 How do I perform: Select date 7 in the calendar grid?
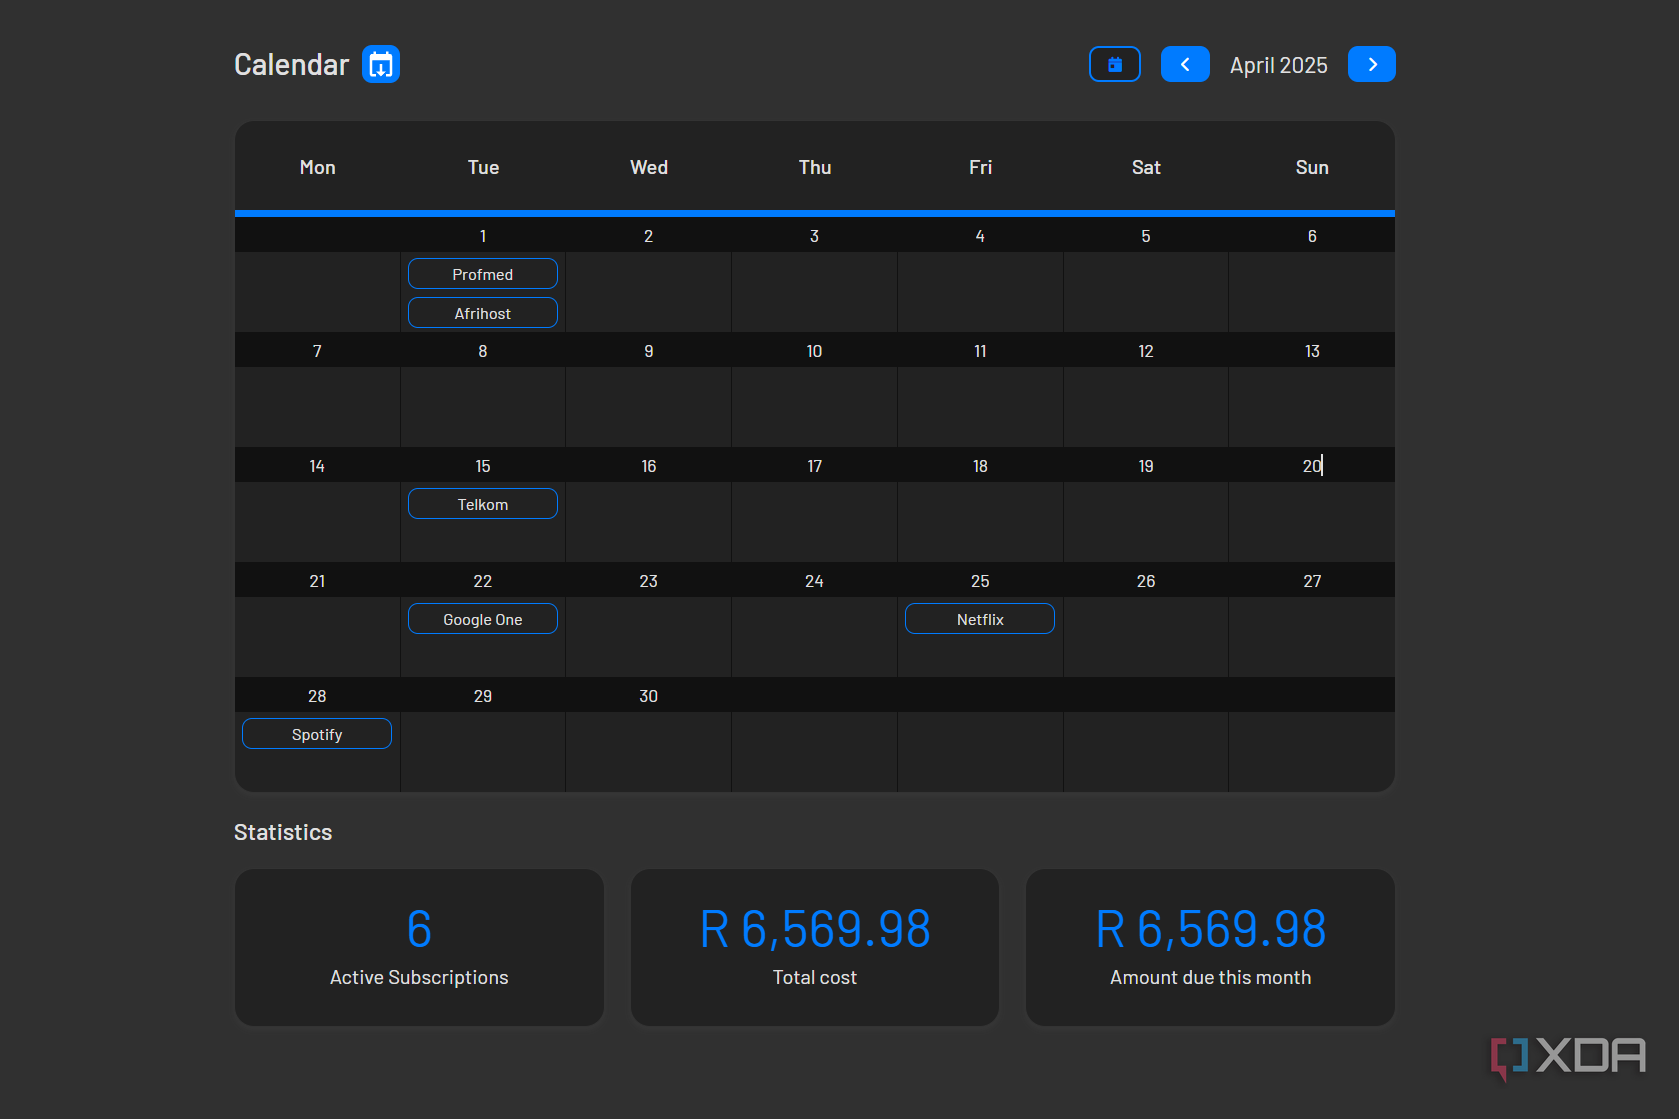click(x=317, y=351)
